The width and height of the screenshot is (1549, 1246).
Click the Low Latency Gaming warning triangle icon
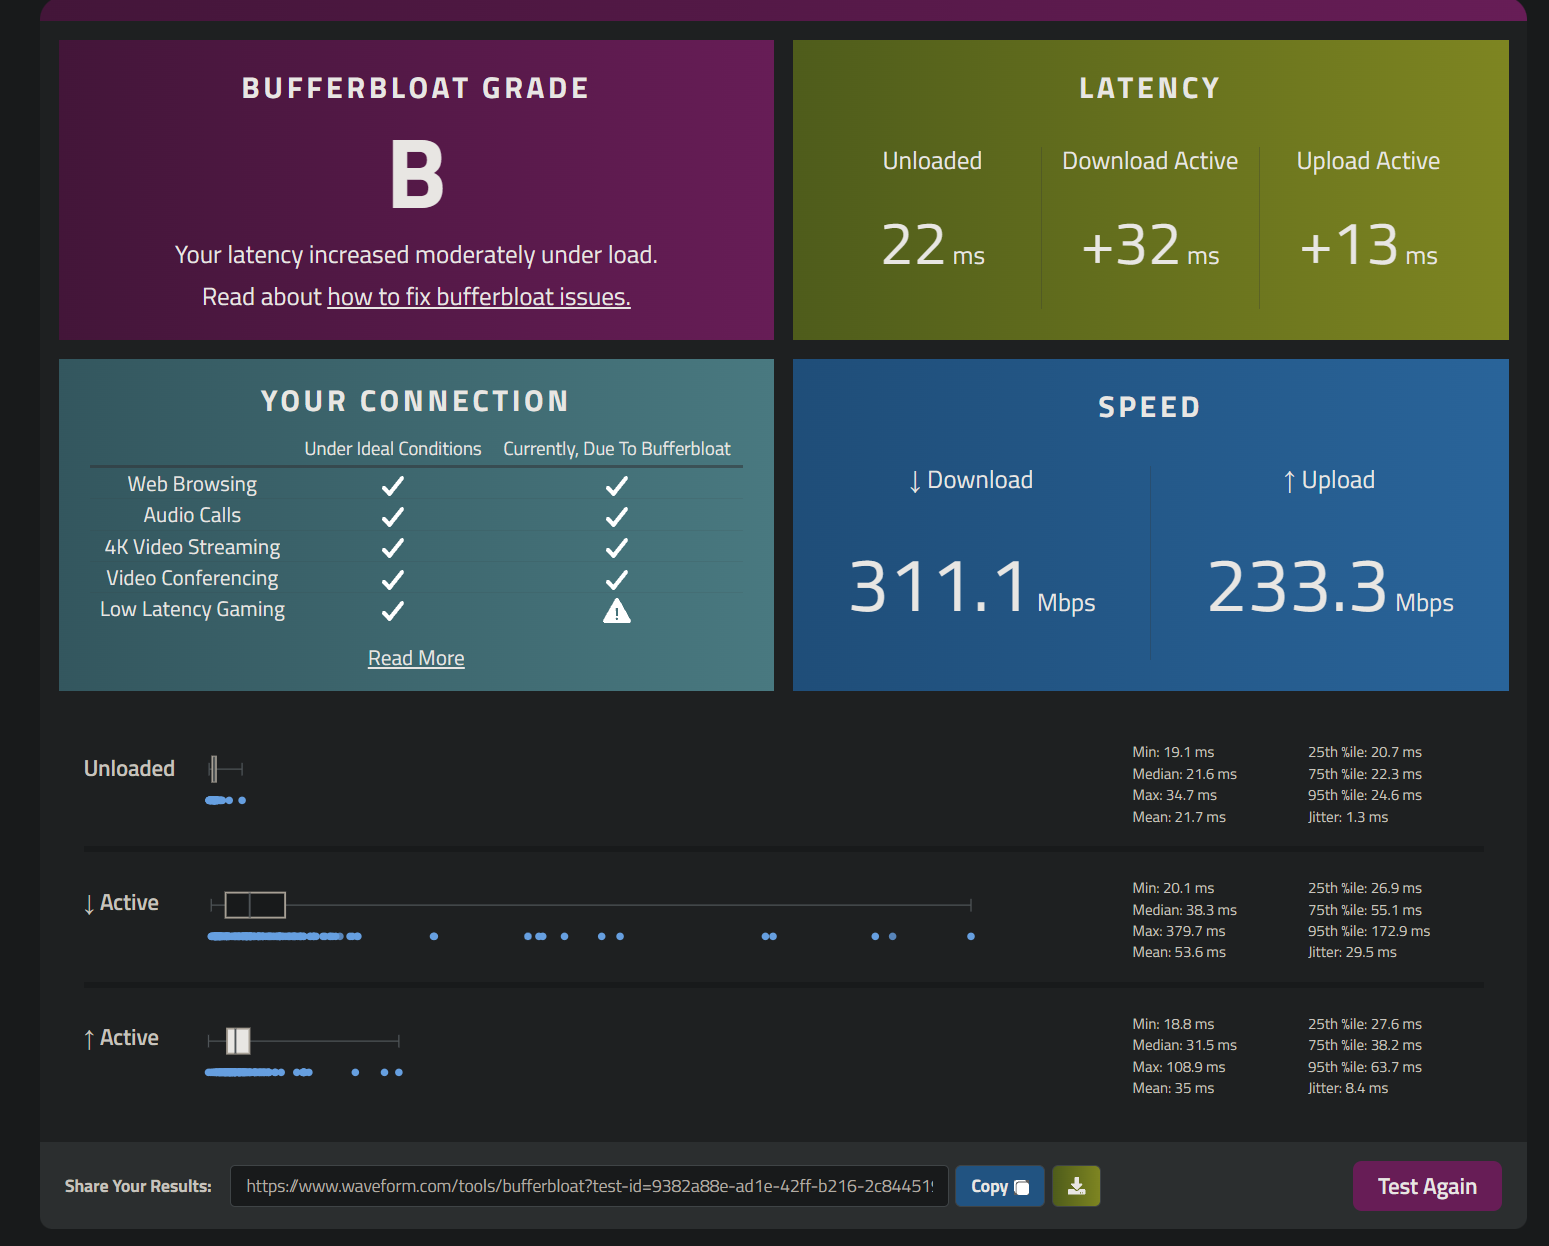click(617, 611)
